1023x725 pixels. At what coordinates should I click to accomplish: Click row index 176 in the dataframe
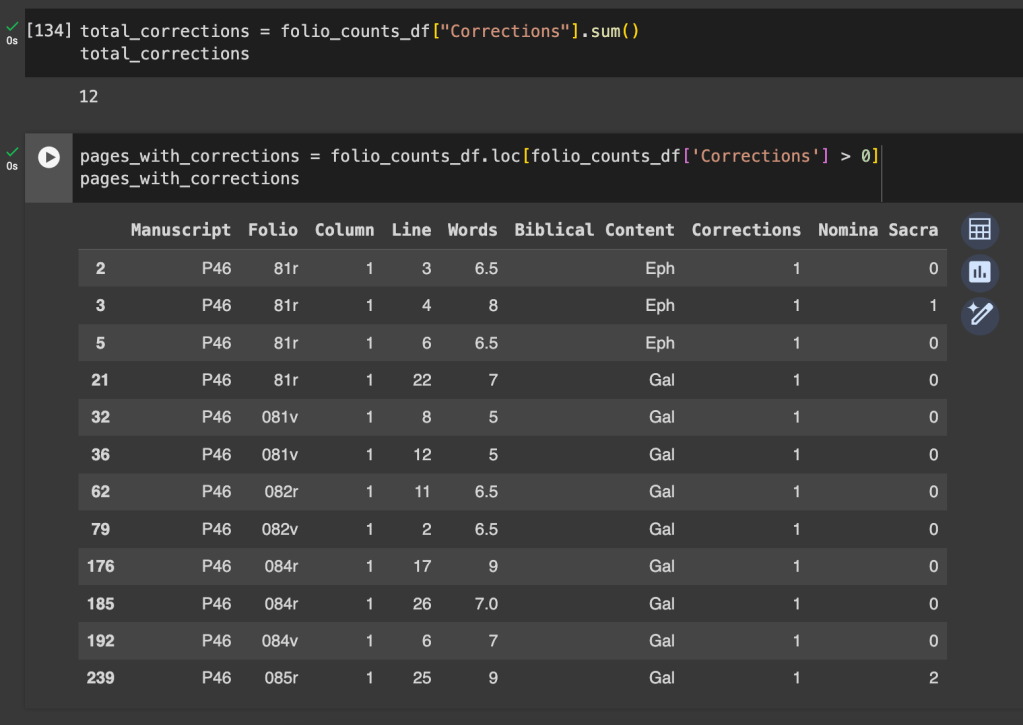coord(100,566)
